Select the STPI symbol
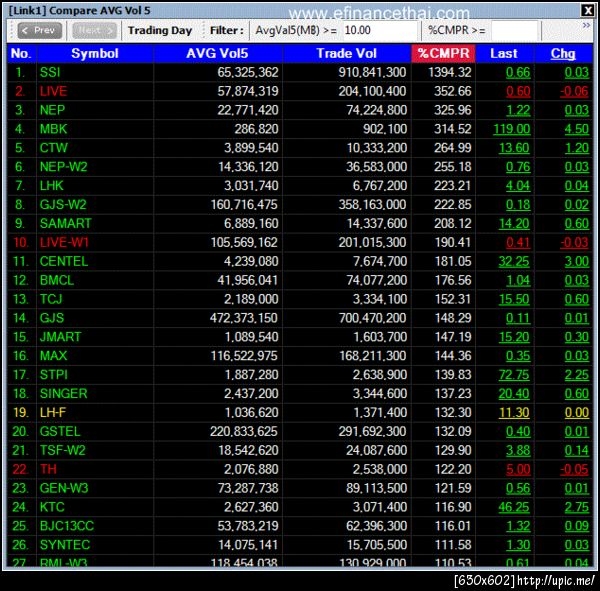The width and height of the screenshot is (600, 591). tap(54, 375)
